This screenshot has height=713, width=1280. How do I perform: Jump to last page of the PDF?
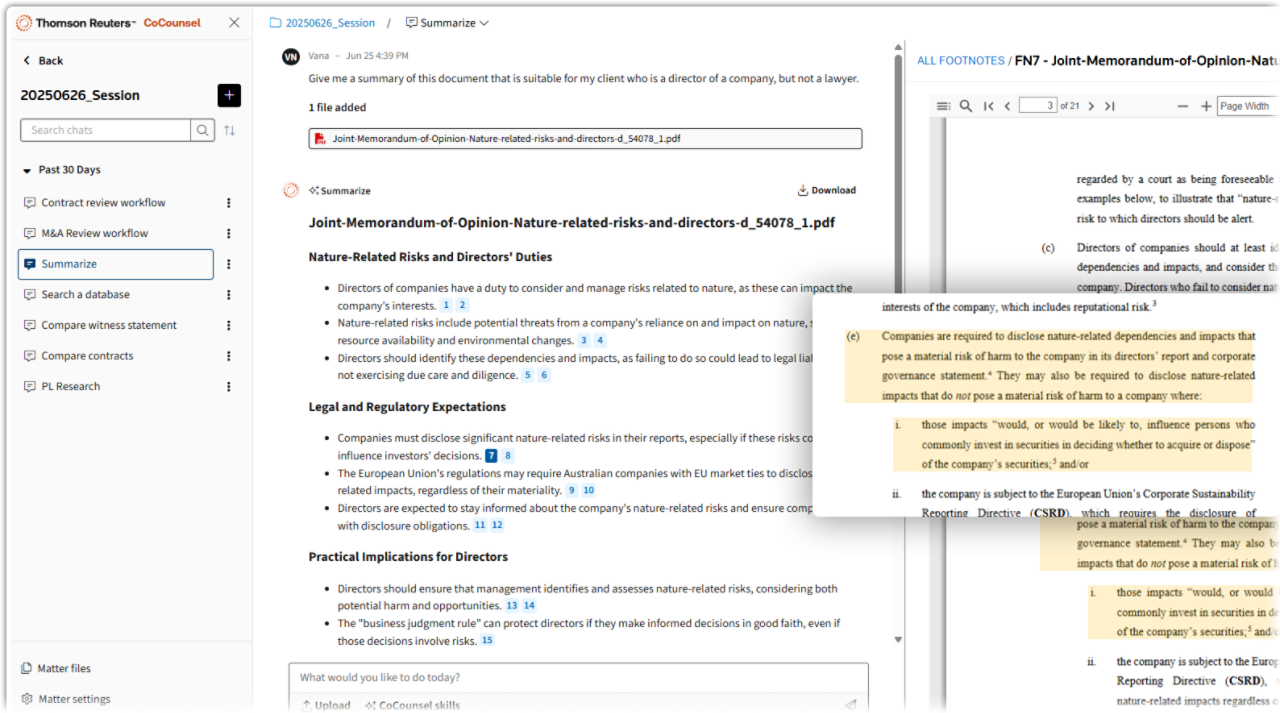click(x=1109, y=106)
